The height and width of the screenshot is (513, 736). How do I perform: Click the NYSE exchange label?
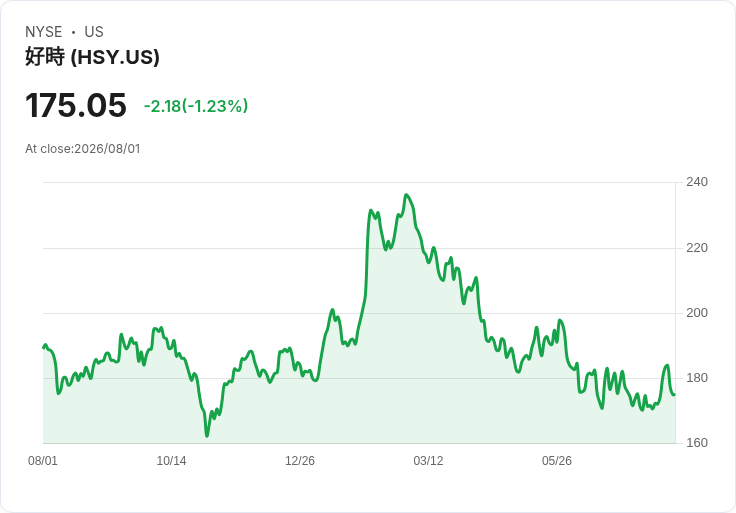44,32
